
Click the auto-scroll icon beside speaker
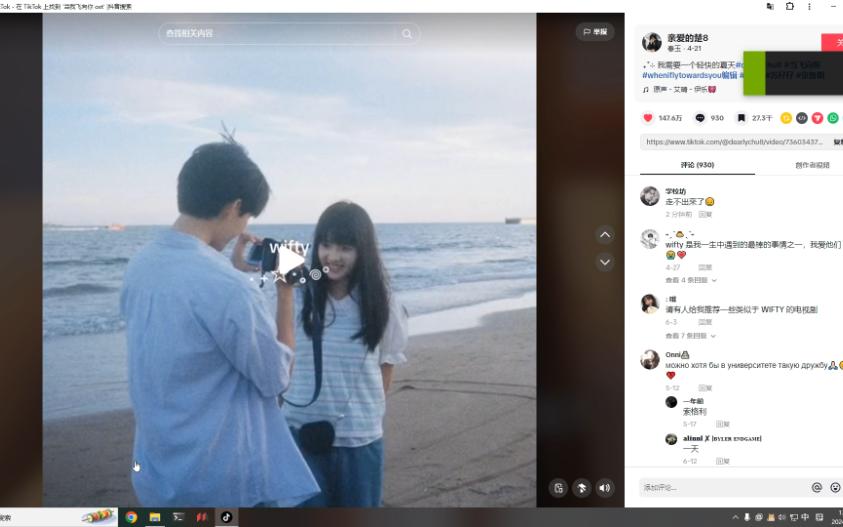582,488
